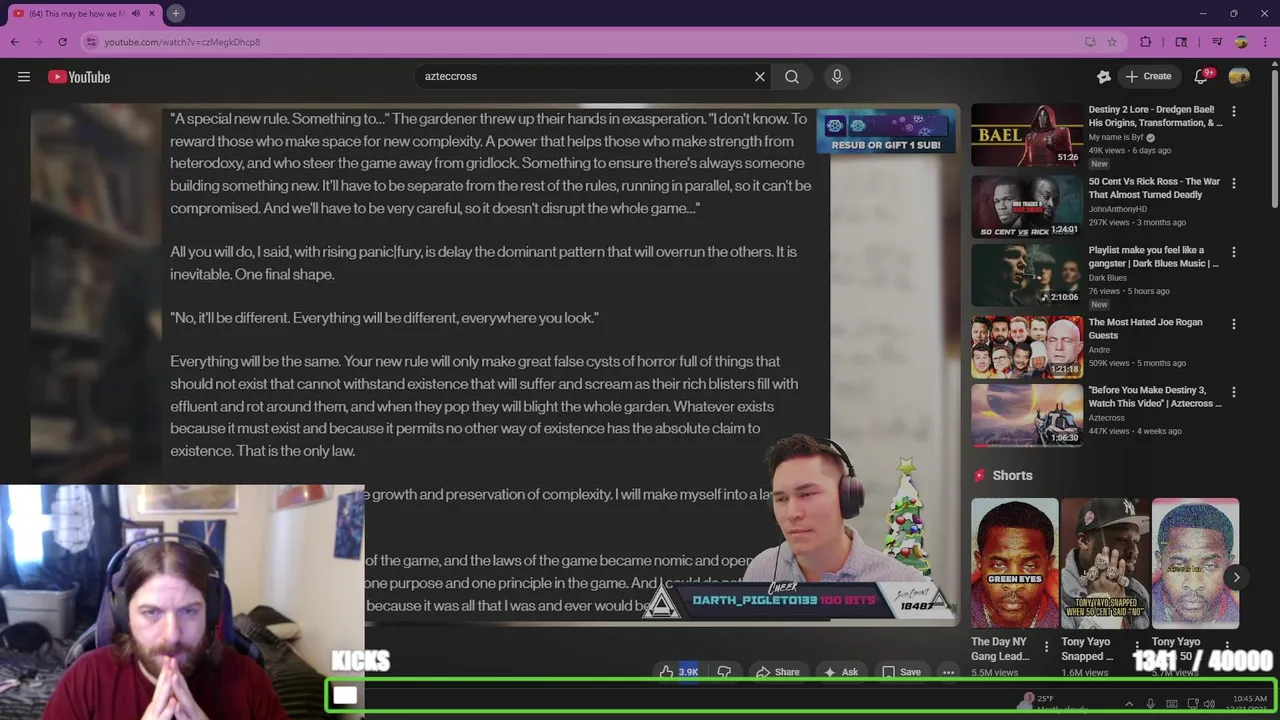Click the install/cast icon in address bar
This screenshot has width=1280, height=720.
pos(1090,42)
